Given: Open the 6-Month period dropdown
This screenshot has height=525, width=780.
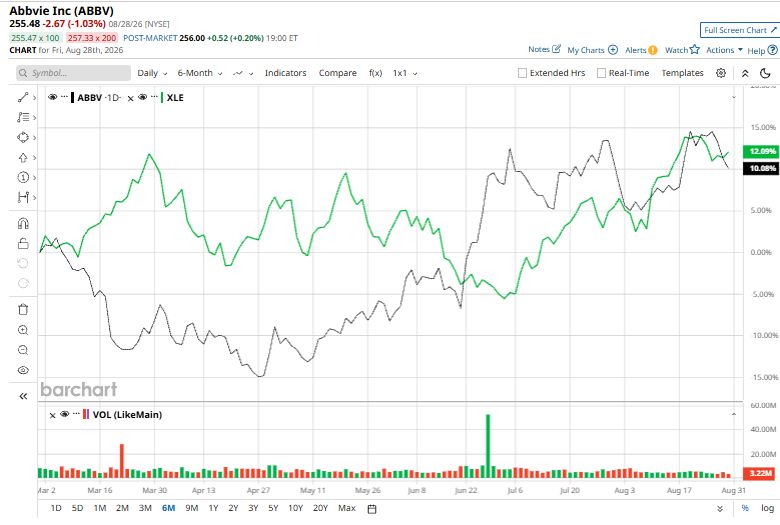Looking at the screenshot, I should tap(200, 73).
